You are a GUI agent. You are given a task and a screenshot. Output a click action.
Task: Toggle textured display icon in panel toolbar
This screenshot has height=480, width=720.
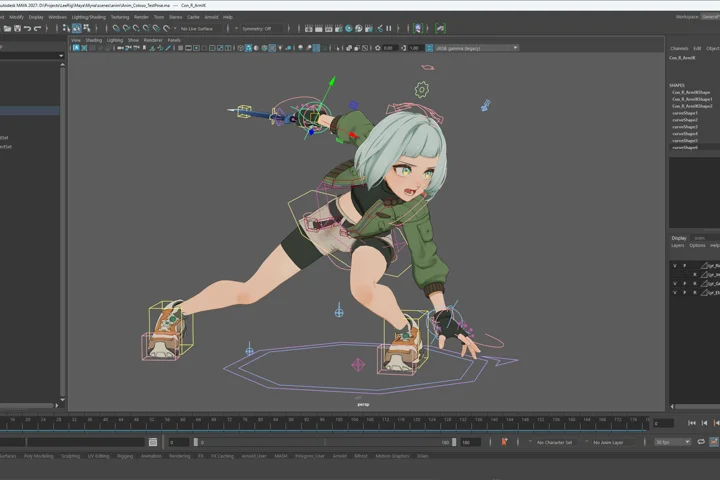(272, 48)
